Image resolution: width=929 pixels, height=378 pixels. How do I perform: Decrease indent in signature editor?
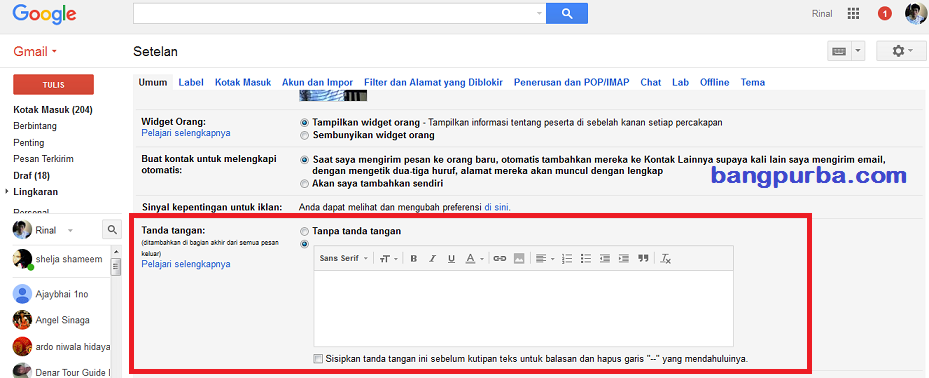pos(605,258)
